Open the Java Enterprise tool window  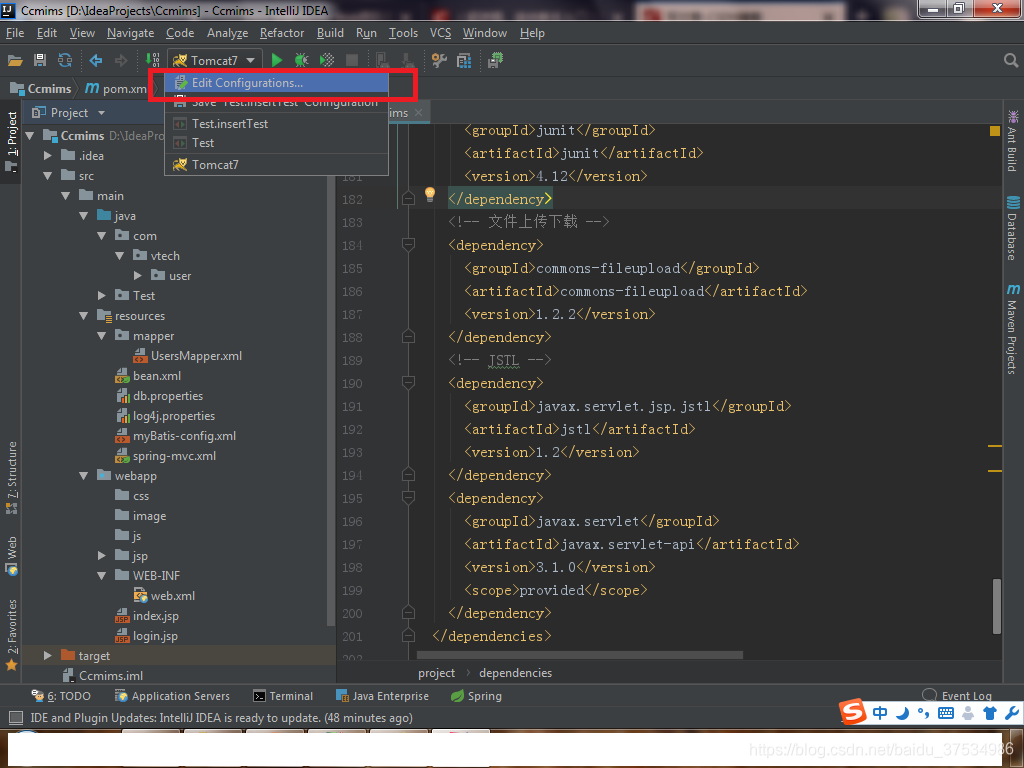(x=382, y=696)
